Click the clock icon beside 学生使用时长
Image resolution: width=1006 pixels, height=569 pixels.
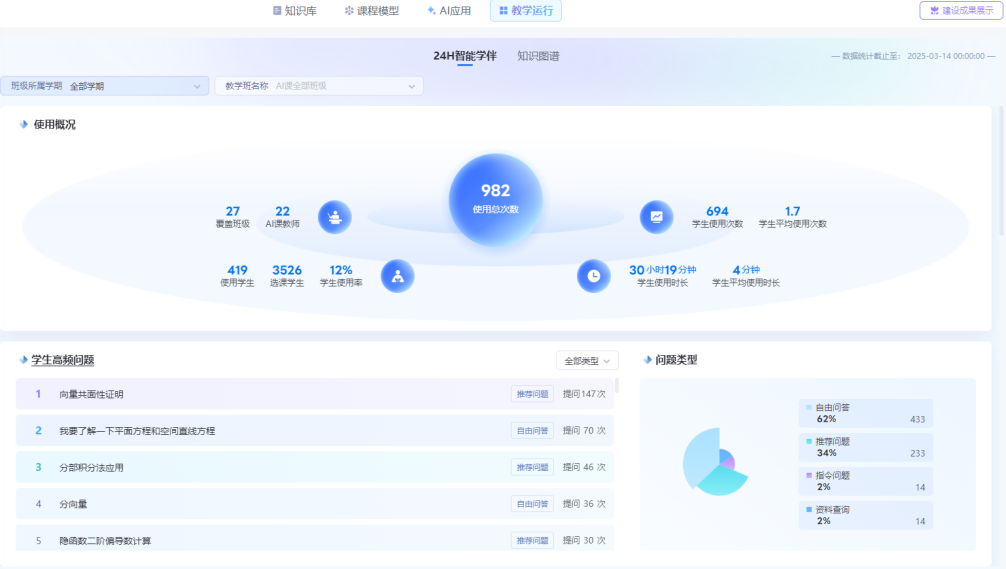[x=593, y=276]
